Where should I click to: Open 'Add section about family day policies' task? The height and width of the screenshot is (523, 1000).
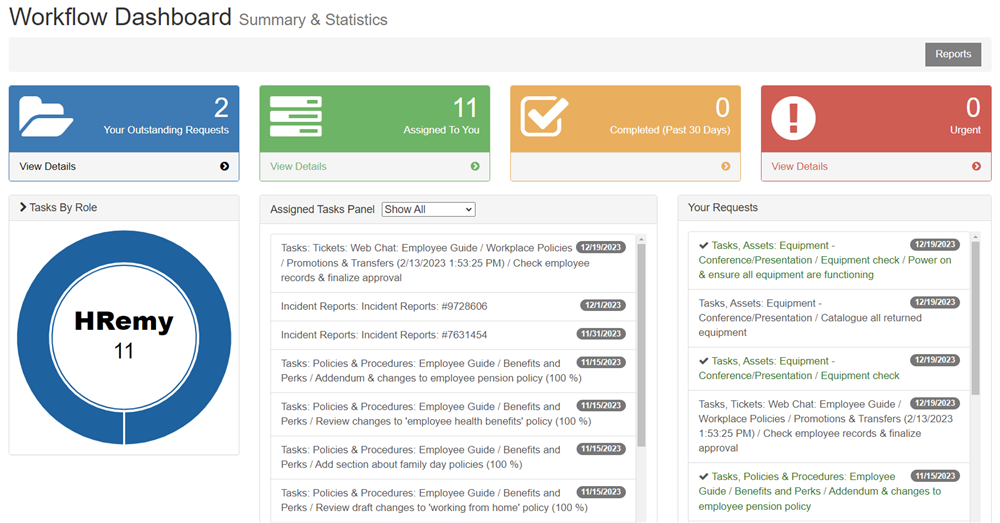[x=420, y=457]
